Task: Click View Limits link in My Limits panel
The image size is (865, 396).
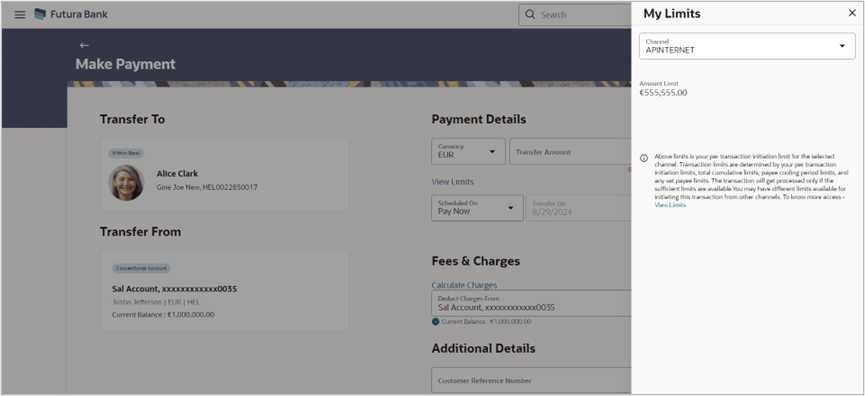Action: tap(670, 205)
